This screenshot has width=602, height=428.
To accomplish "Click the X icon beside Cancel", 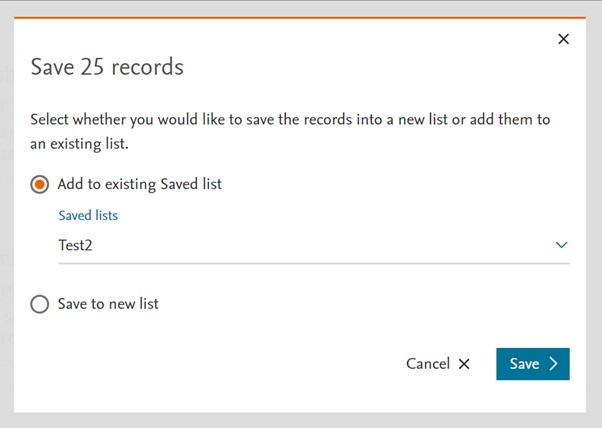I will click(464, 364).
